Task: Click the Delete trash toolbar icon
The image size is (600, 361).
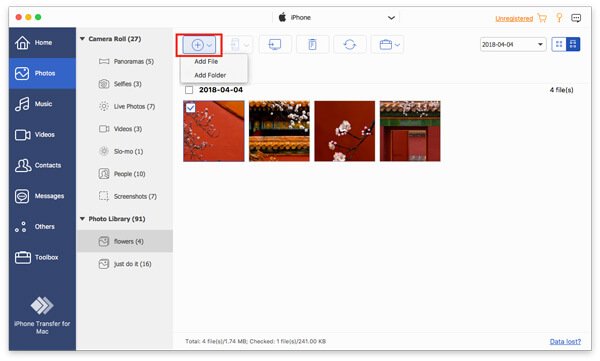Action: (x=312, y=45)
